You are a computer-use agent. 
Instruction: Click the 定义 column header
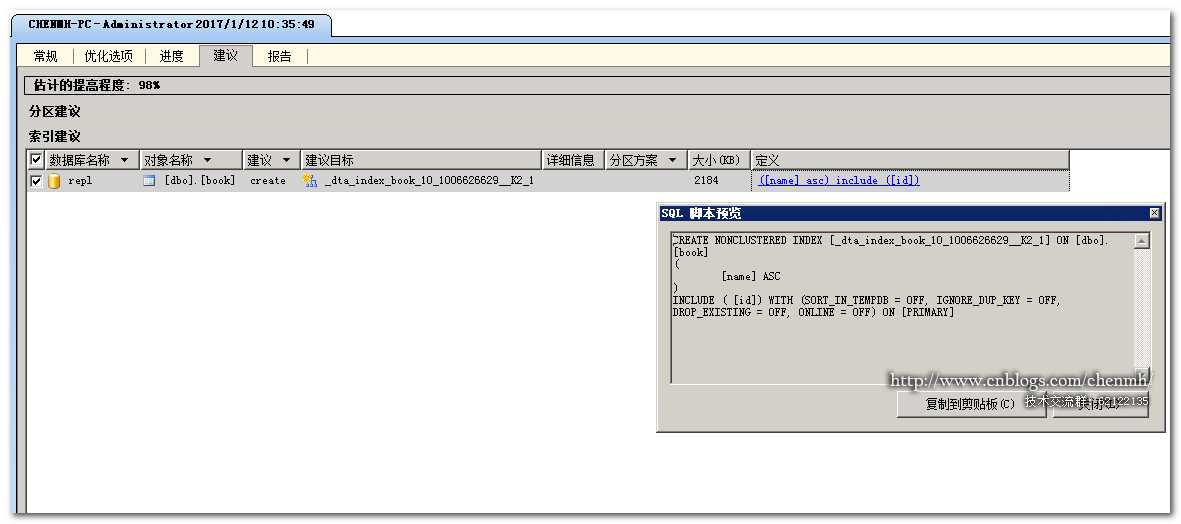pos(910,160)
